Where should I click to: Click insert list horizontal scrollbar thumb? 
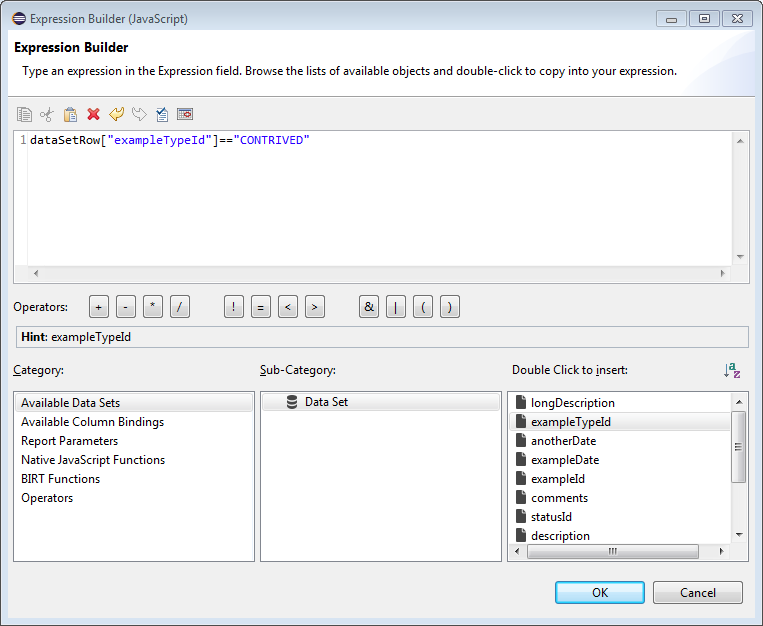click(613, 552)
